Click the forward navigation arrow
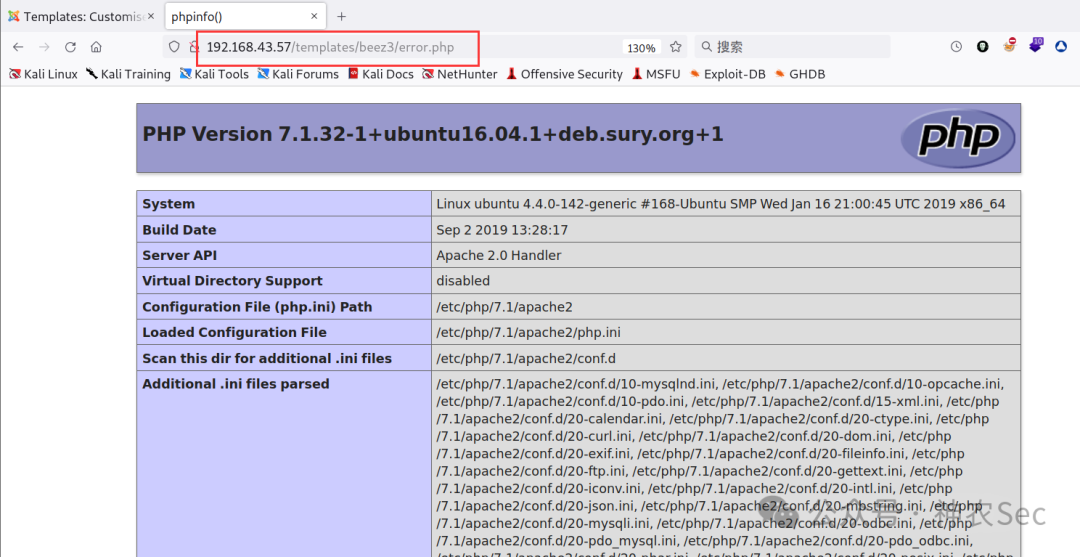This screenshot has height=557, width=1080. 44,47
